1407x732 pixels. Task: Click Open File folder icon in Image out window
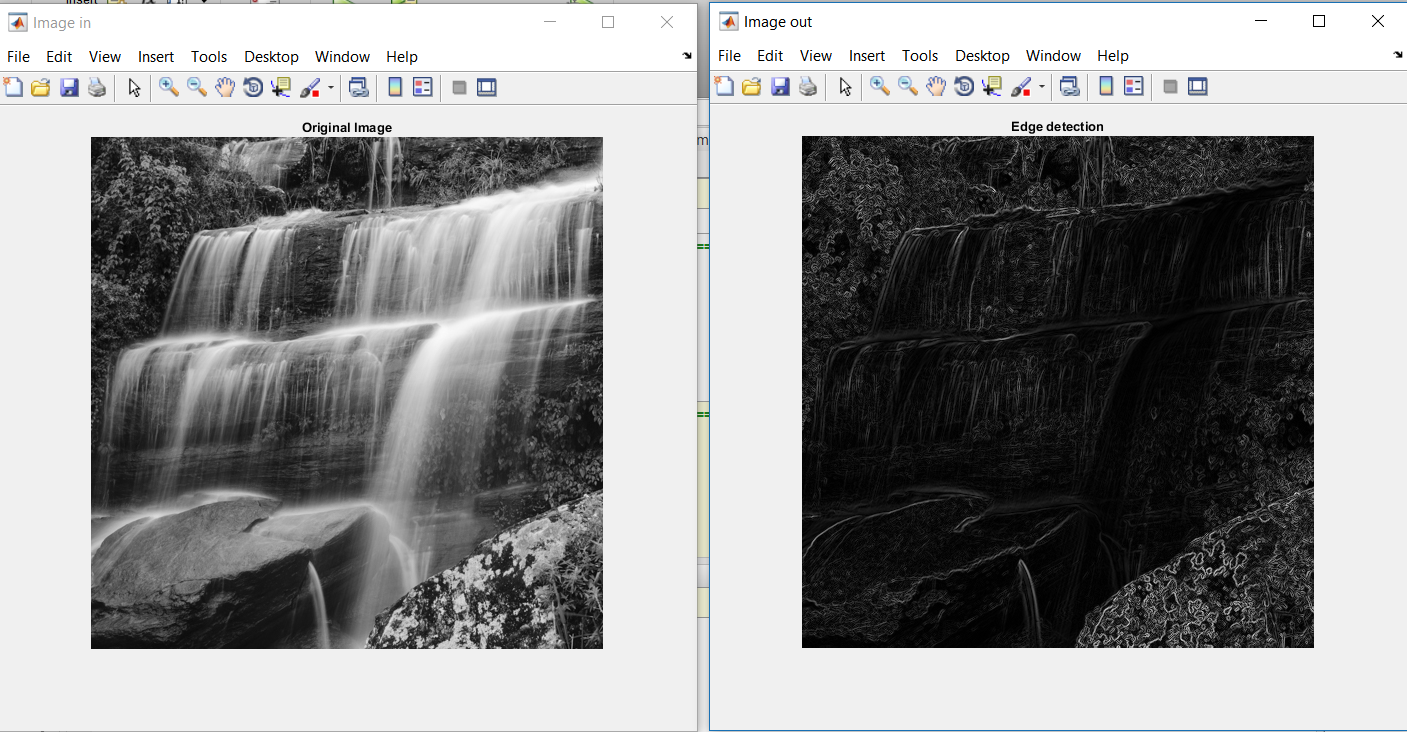coord(751,87)
